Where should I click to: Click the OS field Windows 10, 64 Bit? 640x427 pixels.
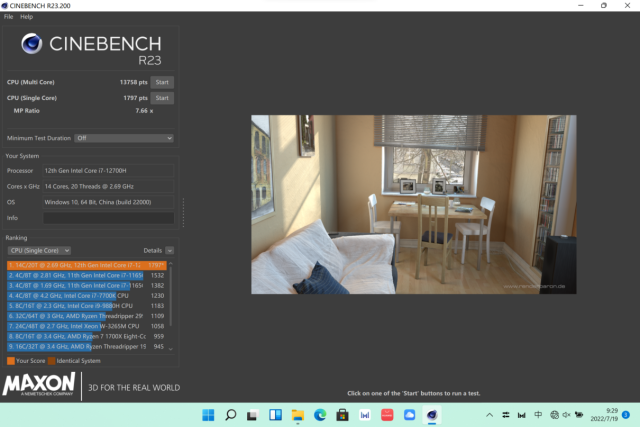pyautogui.click(x=109, y=202)
